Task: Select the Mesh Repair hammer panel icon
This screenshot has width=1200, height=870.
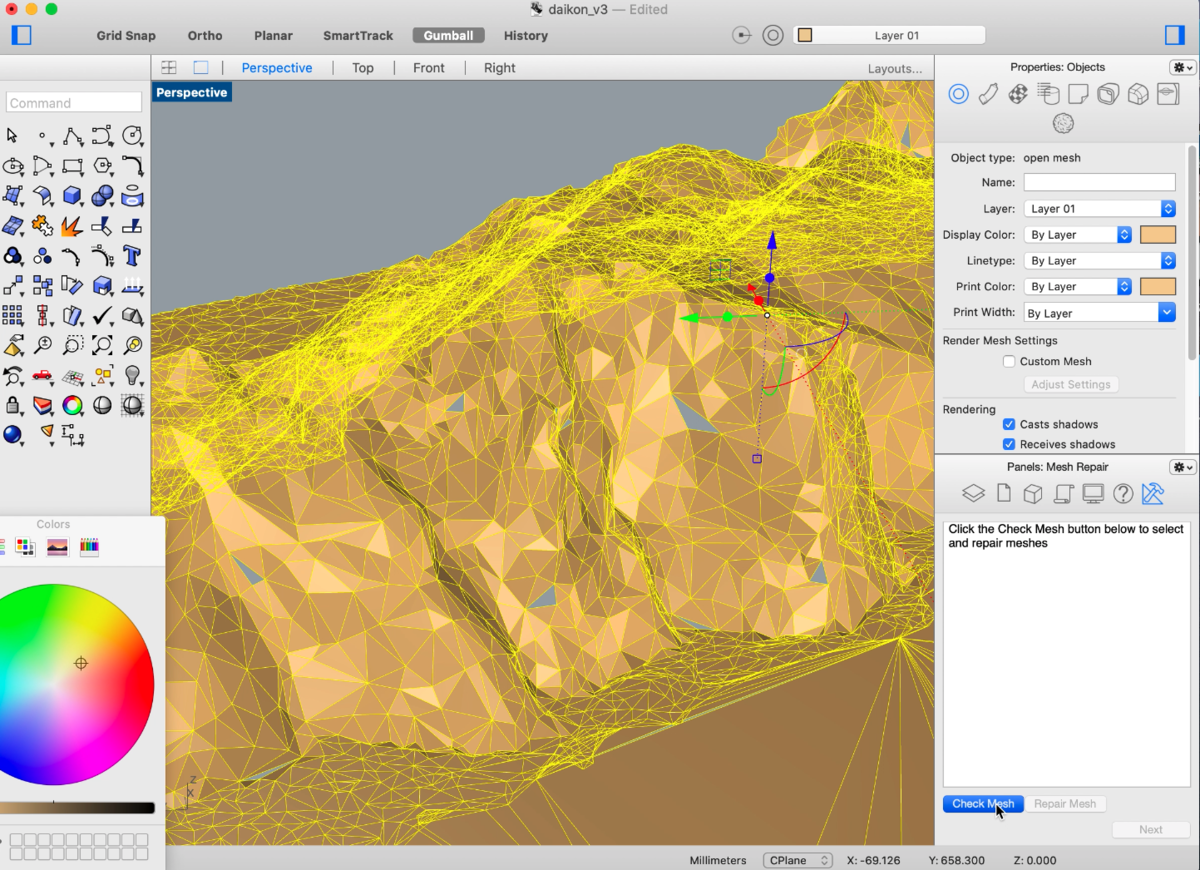Action: point(1152,494)
